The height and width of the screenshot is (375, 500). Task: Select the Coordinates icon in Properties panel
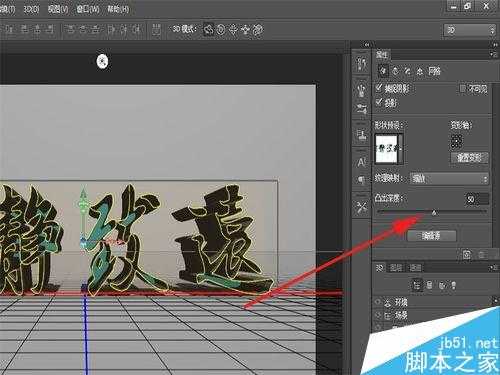[x=420, y=71]
